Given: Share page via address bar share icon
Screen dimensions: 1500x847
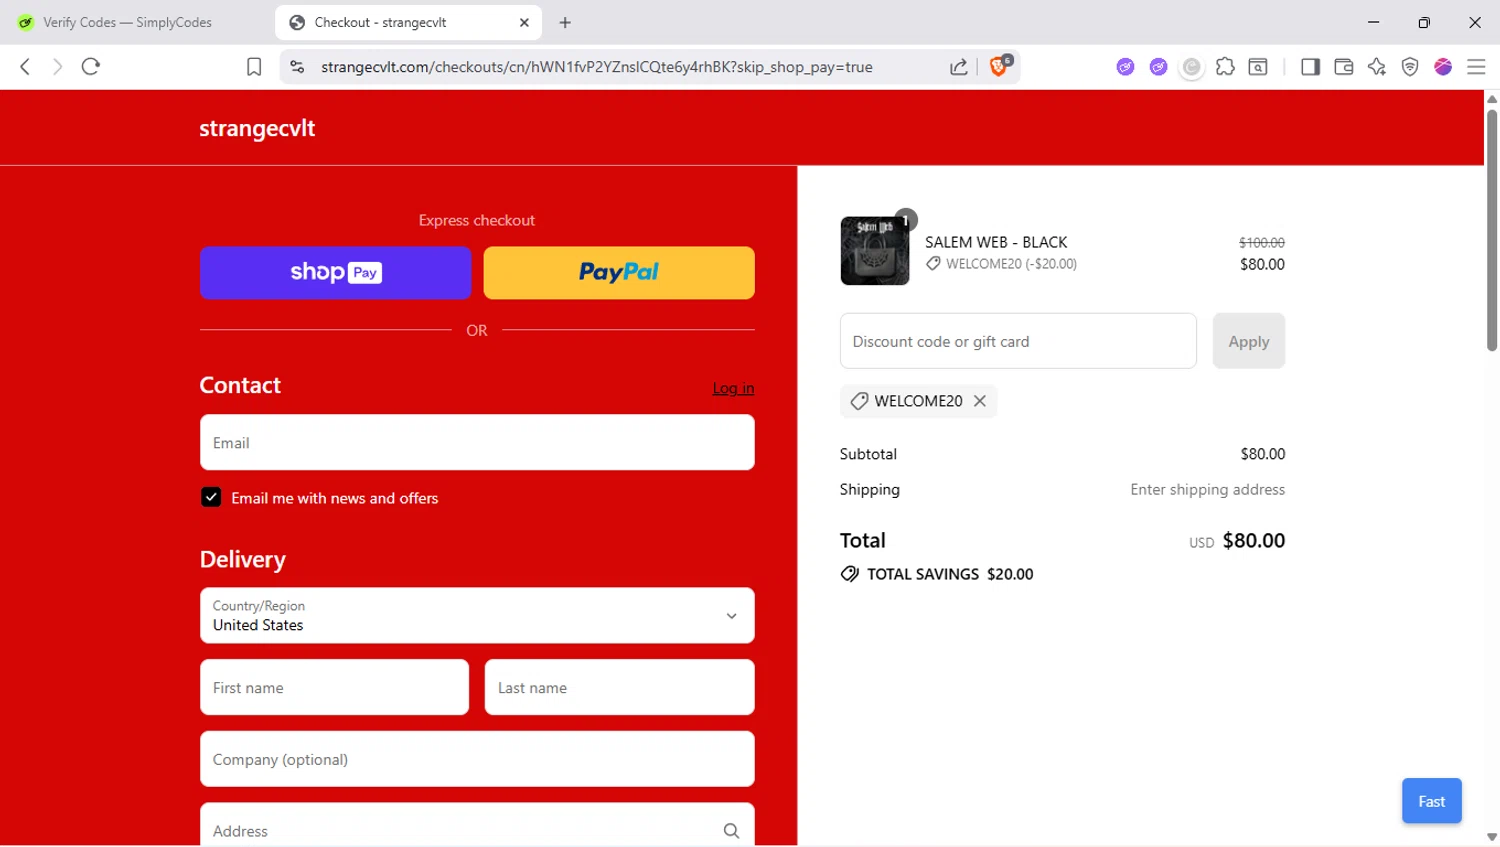Looking at the screenshot, I should coord(958,67).
